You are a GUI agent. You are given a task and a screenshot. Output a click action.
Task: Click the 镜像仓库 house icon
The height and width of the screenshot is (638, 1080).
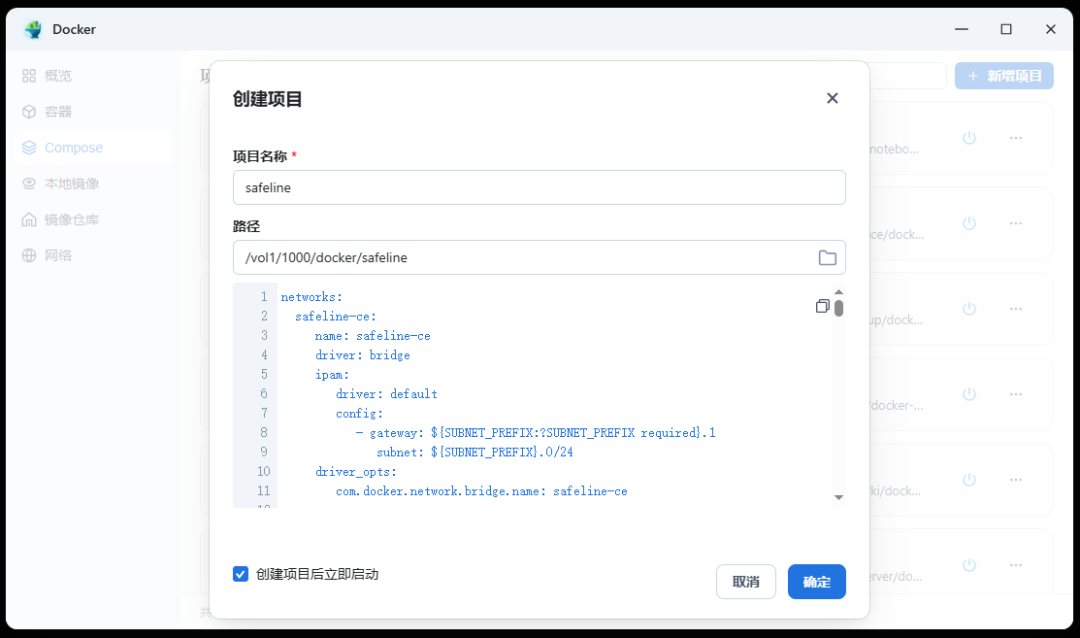pos(29,219)
